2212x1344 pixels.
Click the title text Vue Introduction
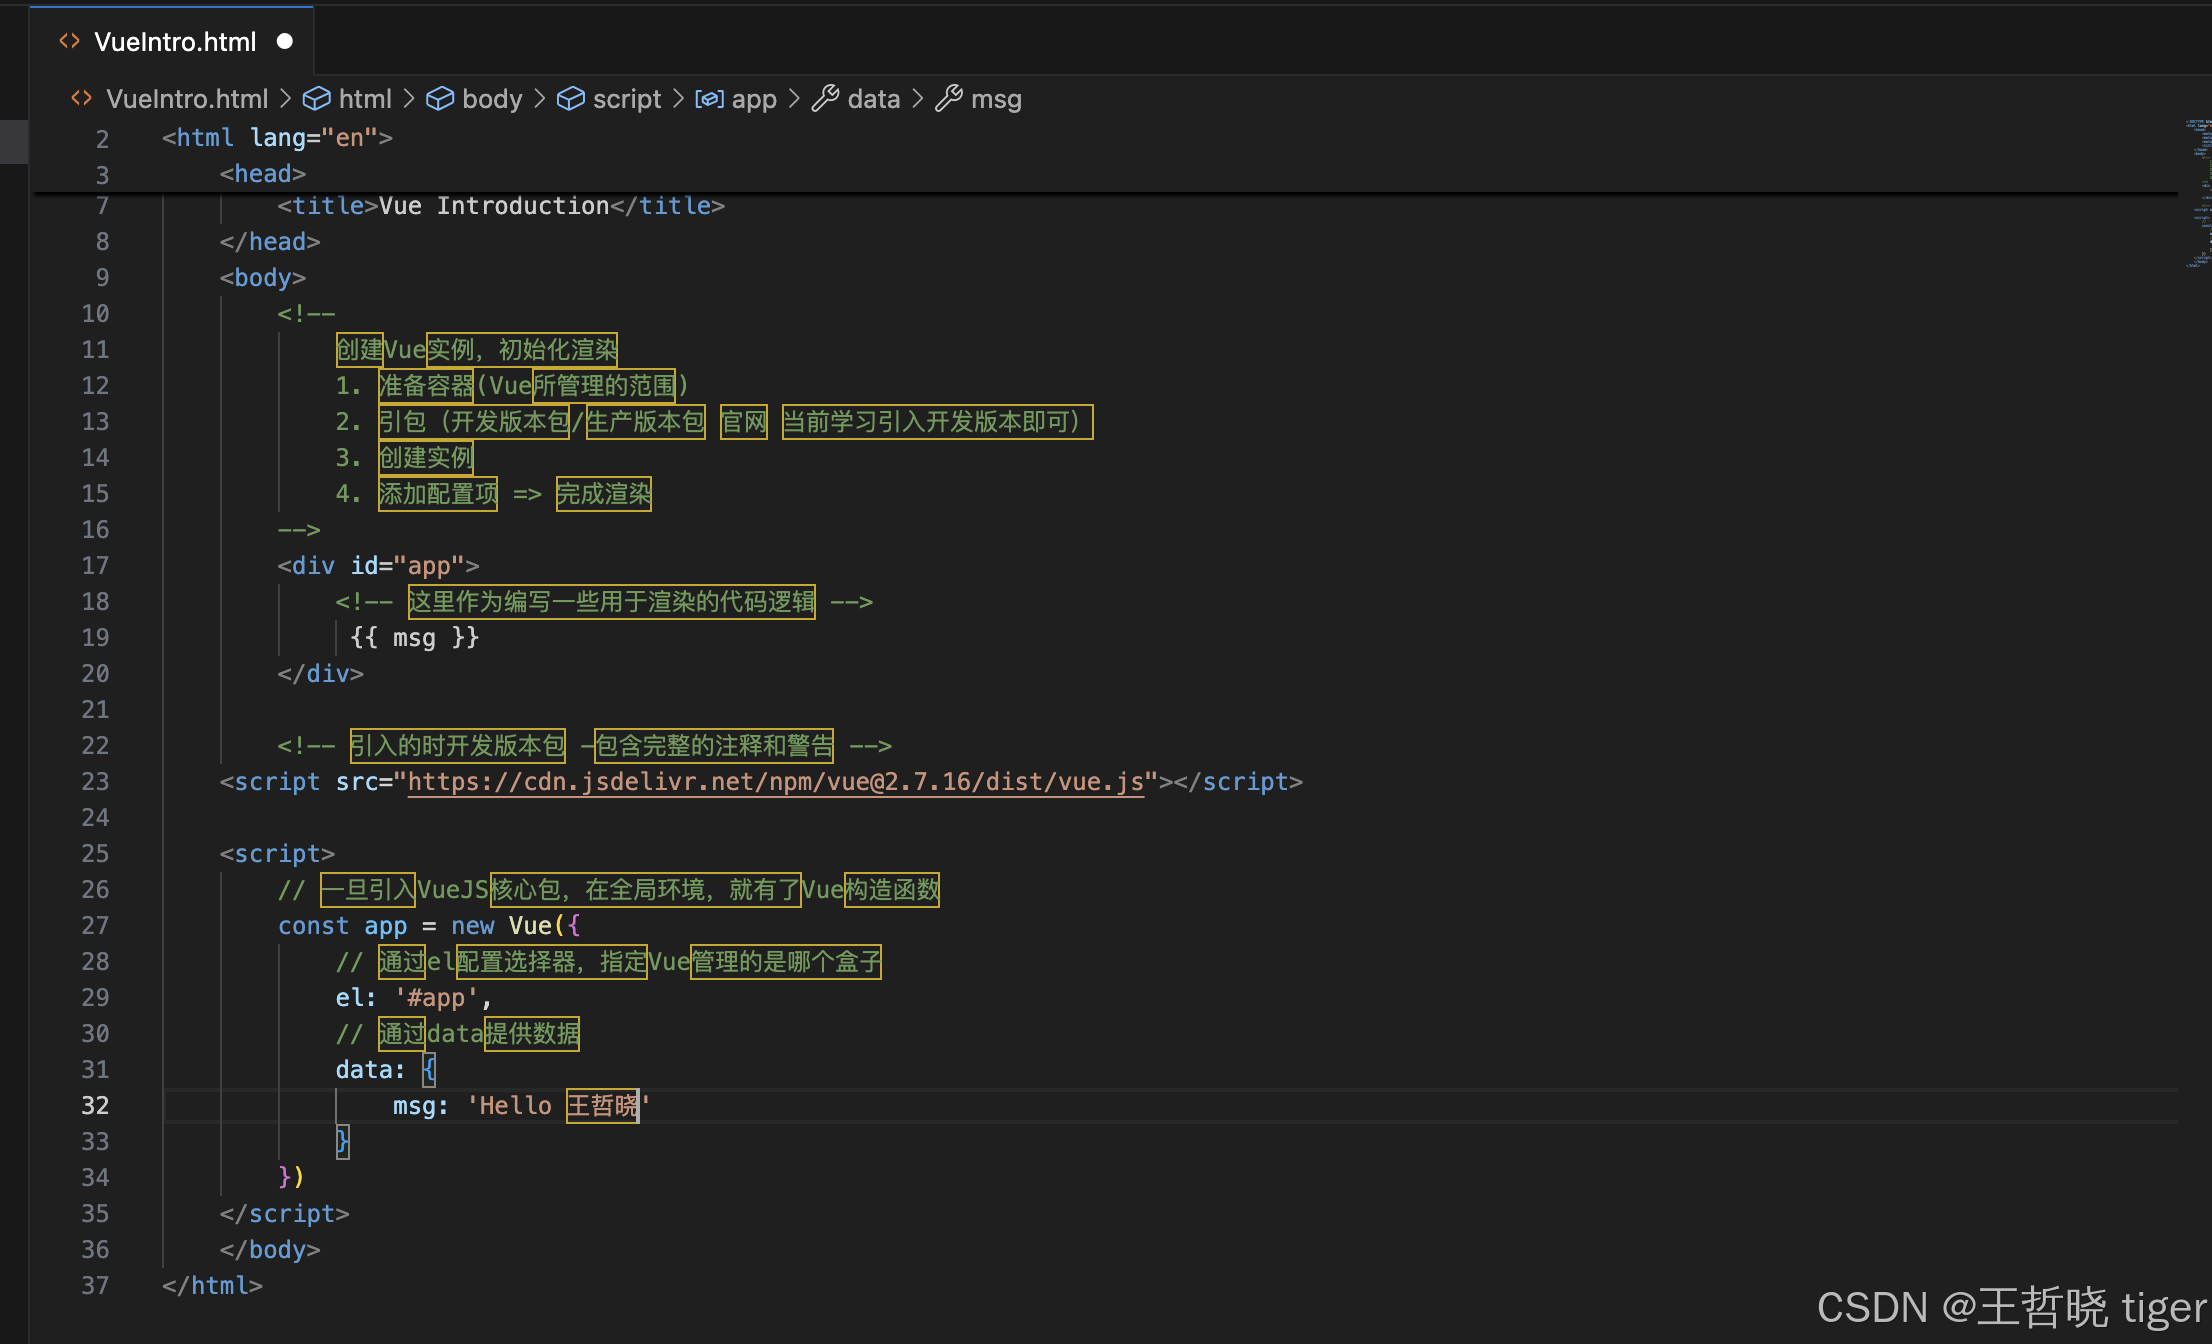(x=494, y=206)
